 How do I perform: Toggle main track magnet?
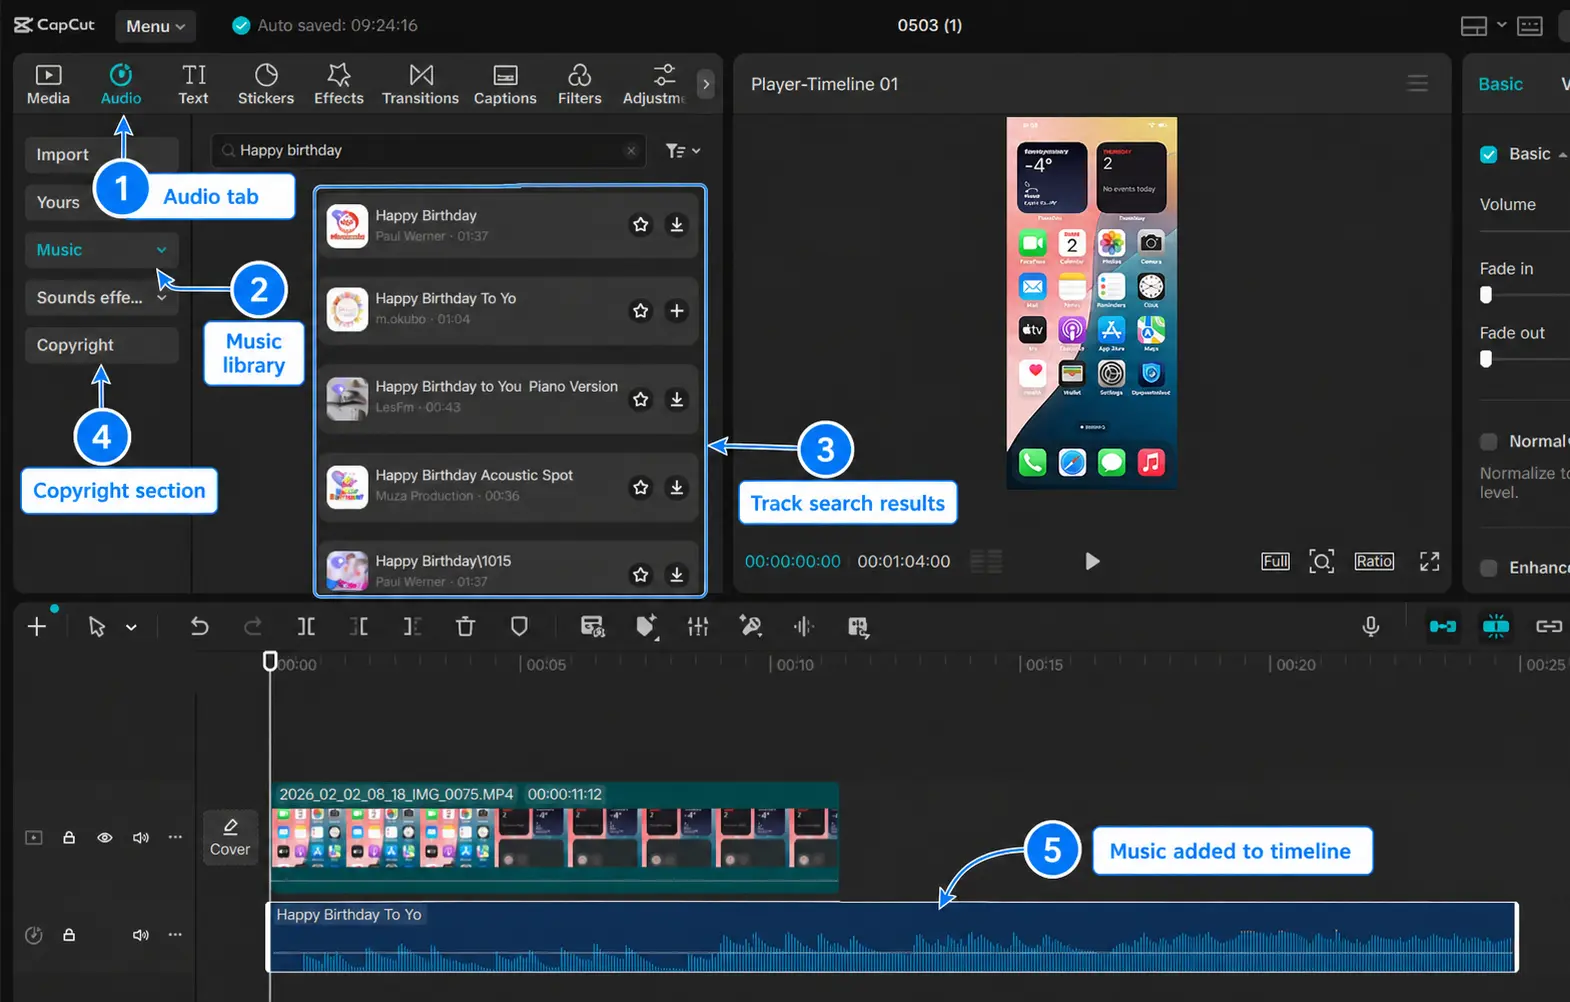coord(1443,627)
